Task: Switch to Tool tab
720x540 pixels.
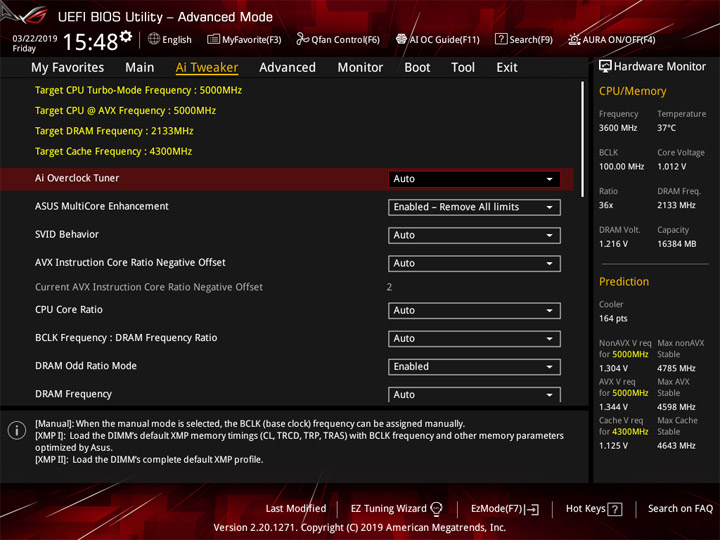Action: (463, 68)
